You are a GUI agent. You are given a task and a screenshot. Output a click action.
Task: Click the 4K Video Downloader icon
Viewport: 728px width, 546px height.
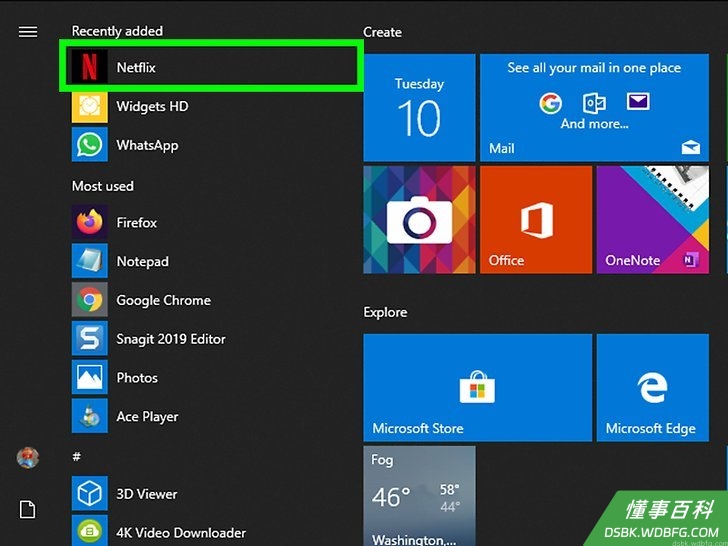90,531
